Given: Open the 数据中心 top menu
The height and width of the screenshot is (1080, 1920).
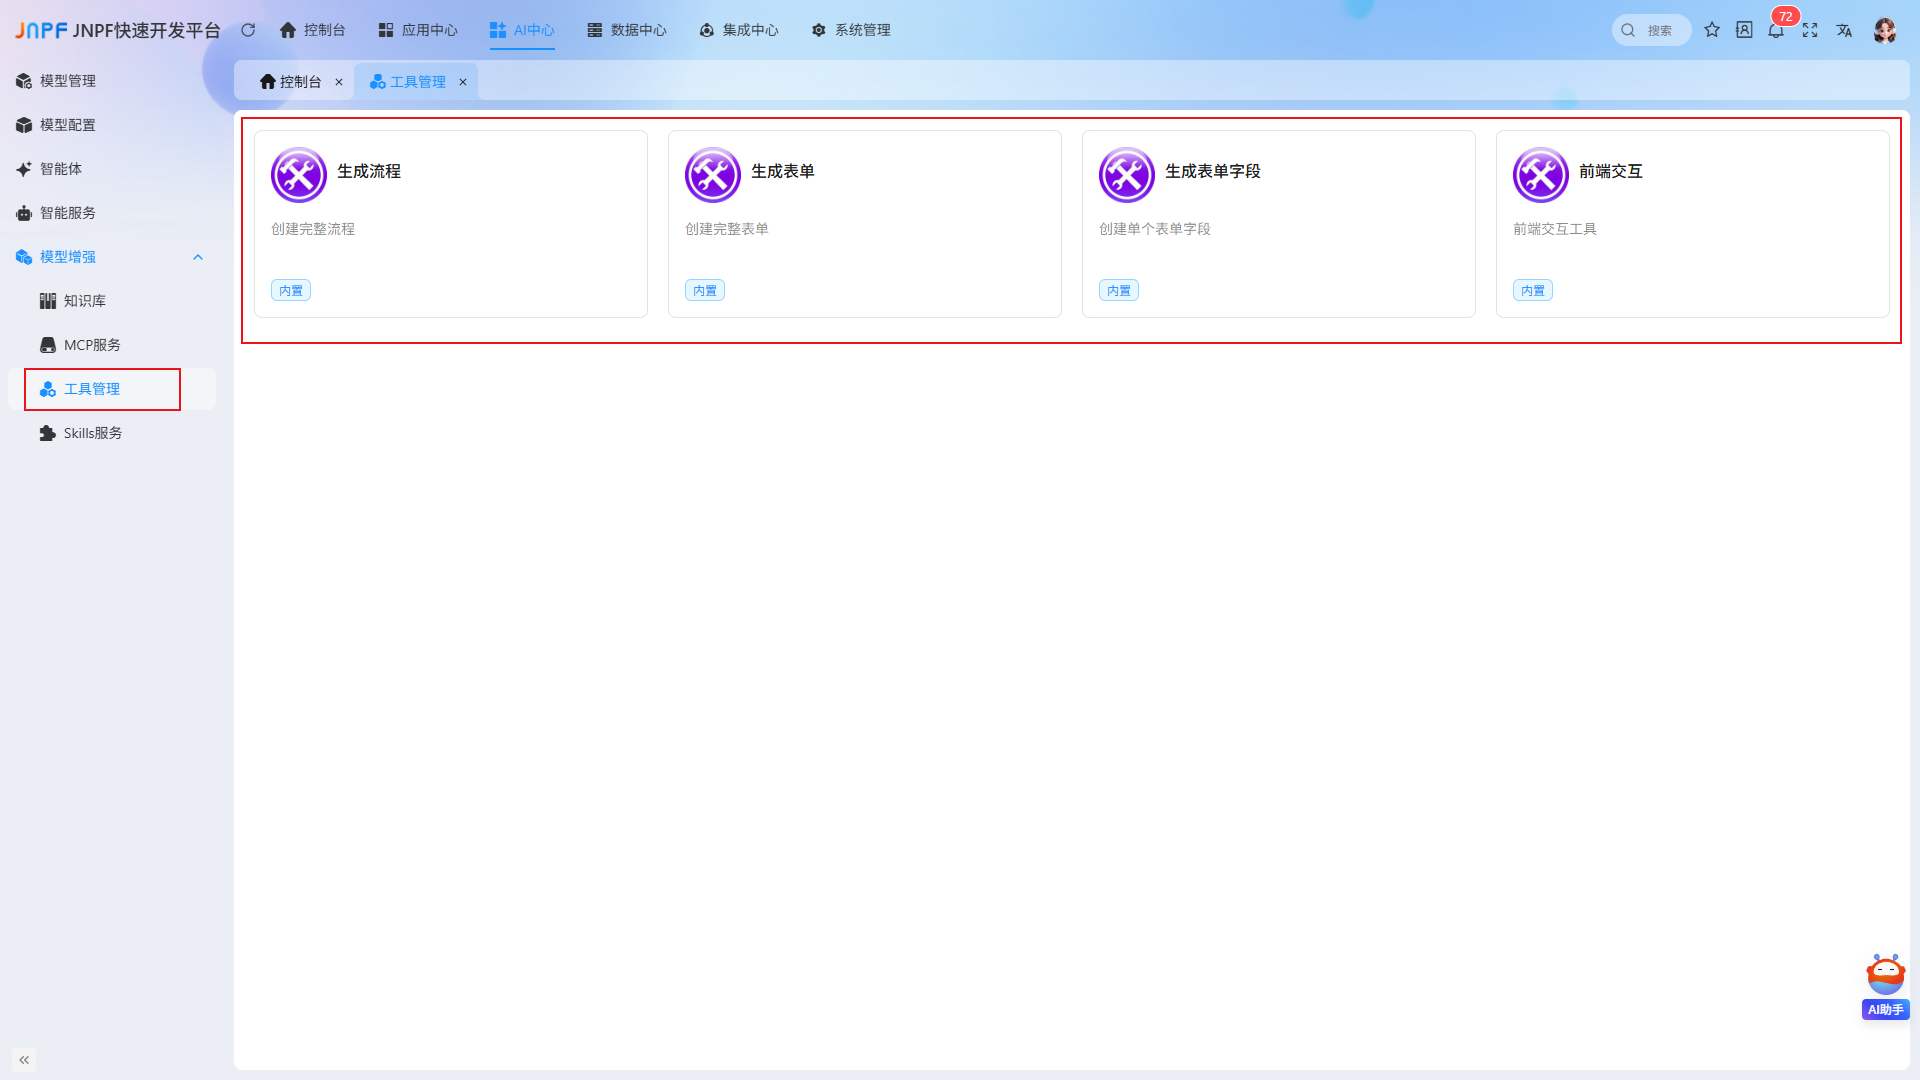Looking at the screenshot, I should (x=627, y=30).
